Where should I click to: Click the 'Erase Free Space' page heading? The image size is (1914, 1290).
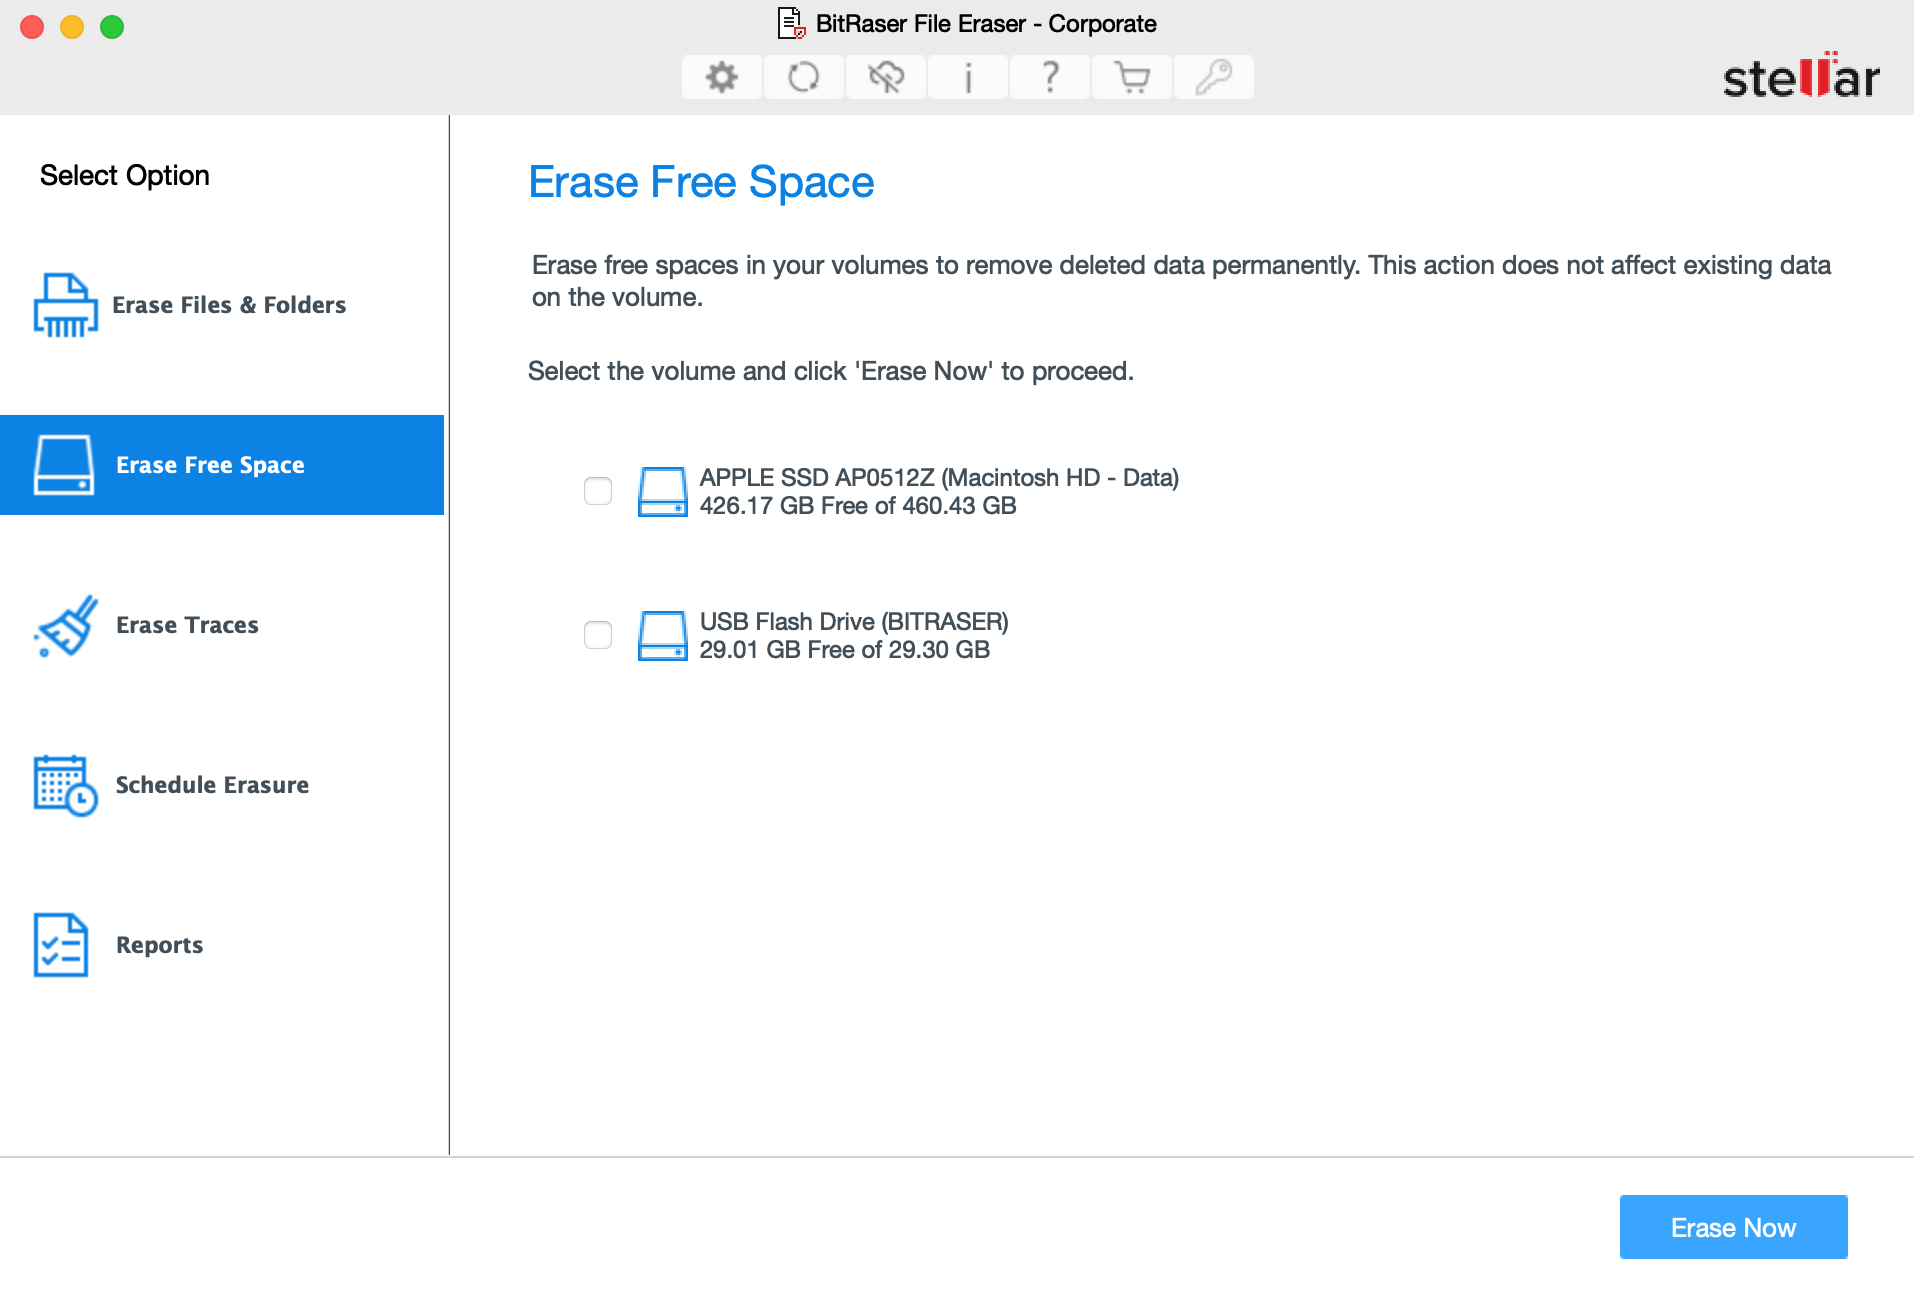click(701, 182)
